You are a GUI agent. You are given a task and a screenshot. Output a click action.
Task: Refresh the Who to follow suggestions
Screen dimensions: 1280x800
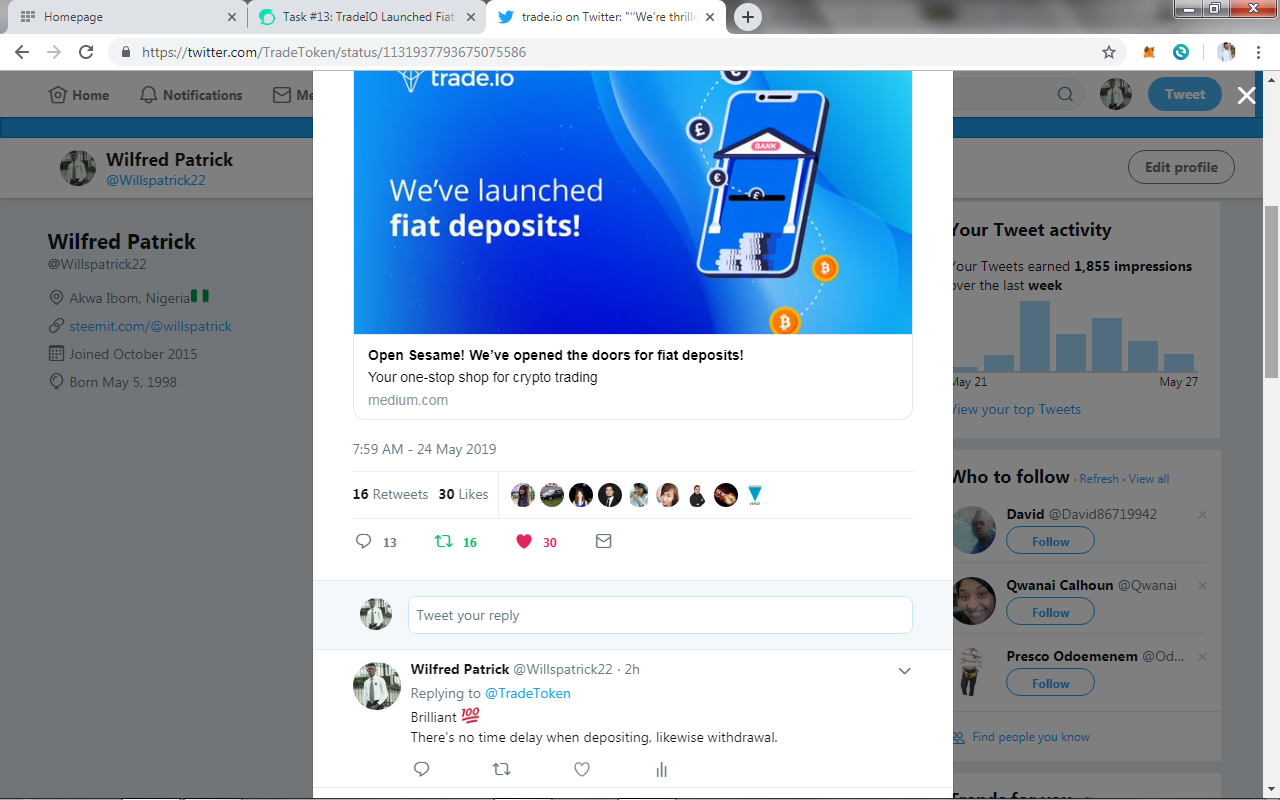coord(1099,479)
